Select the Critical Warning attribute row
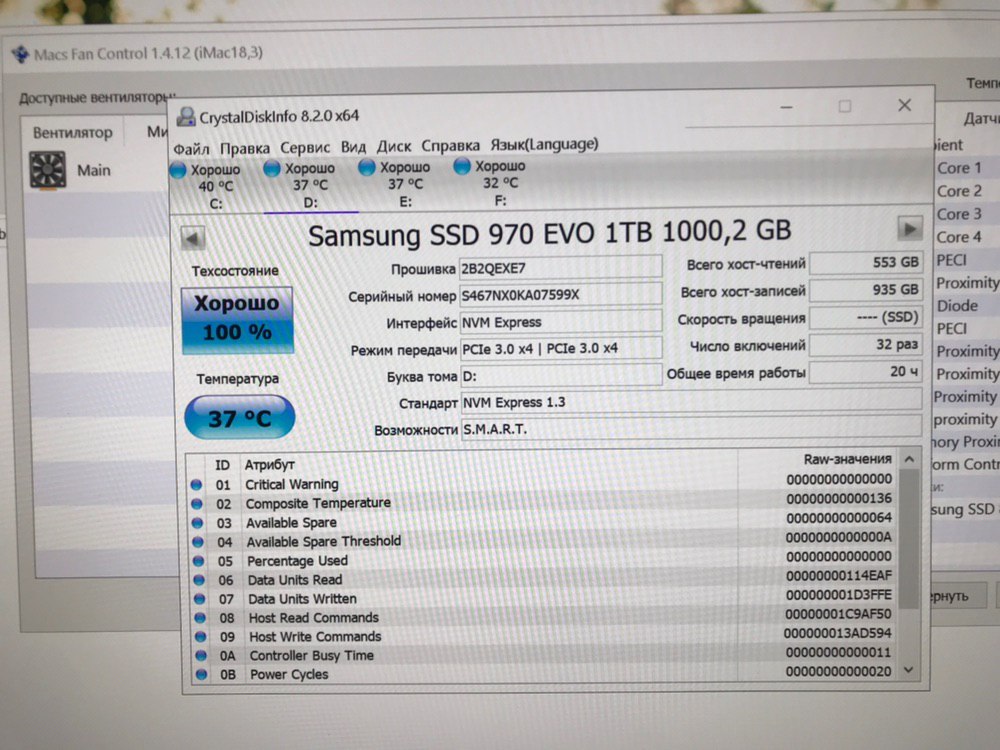This screenshot has height=750, width=1000. 542,482
